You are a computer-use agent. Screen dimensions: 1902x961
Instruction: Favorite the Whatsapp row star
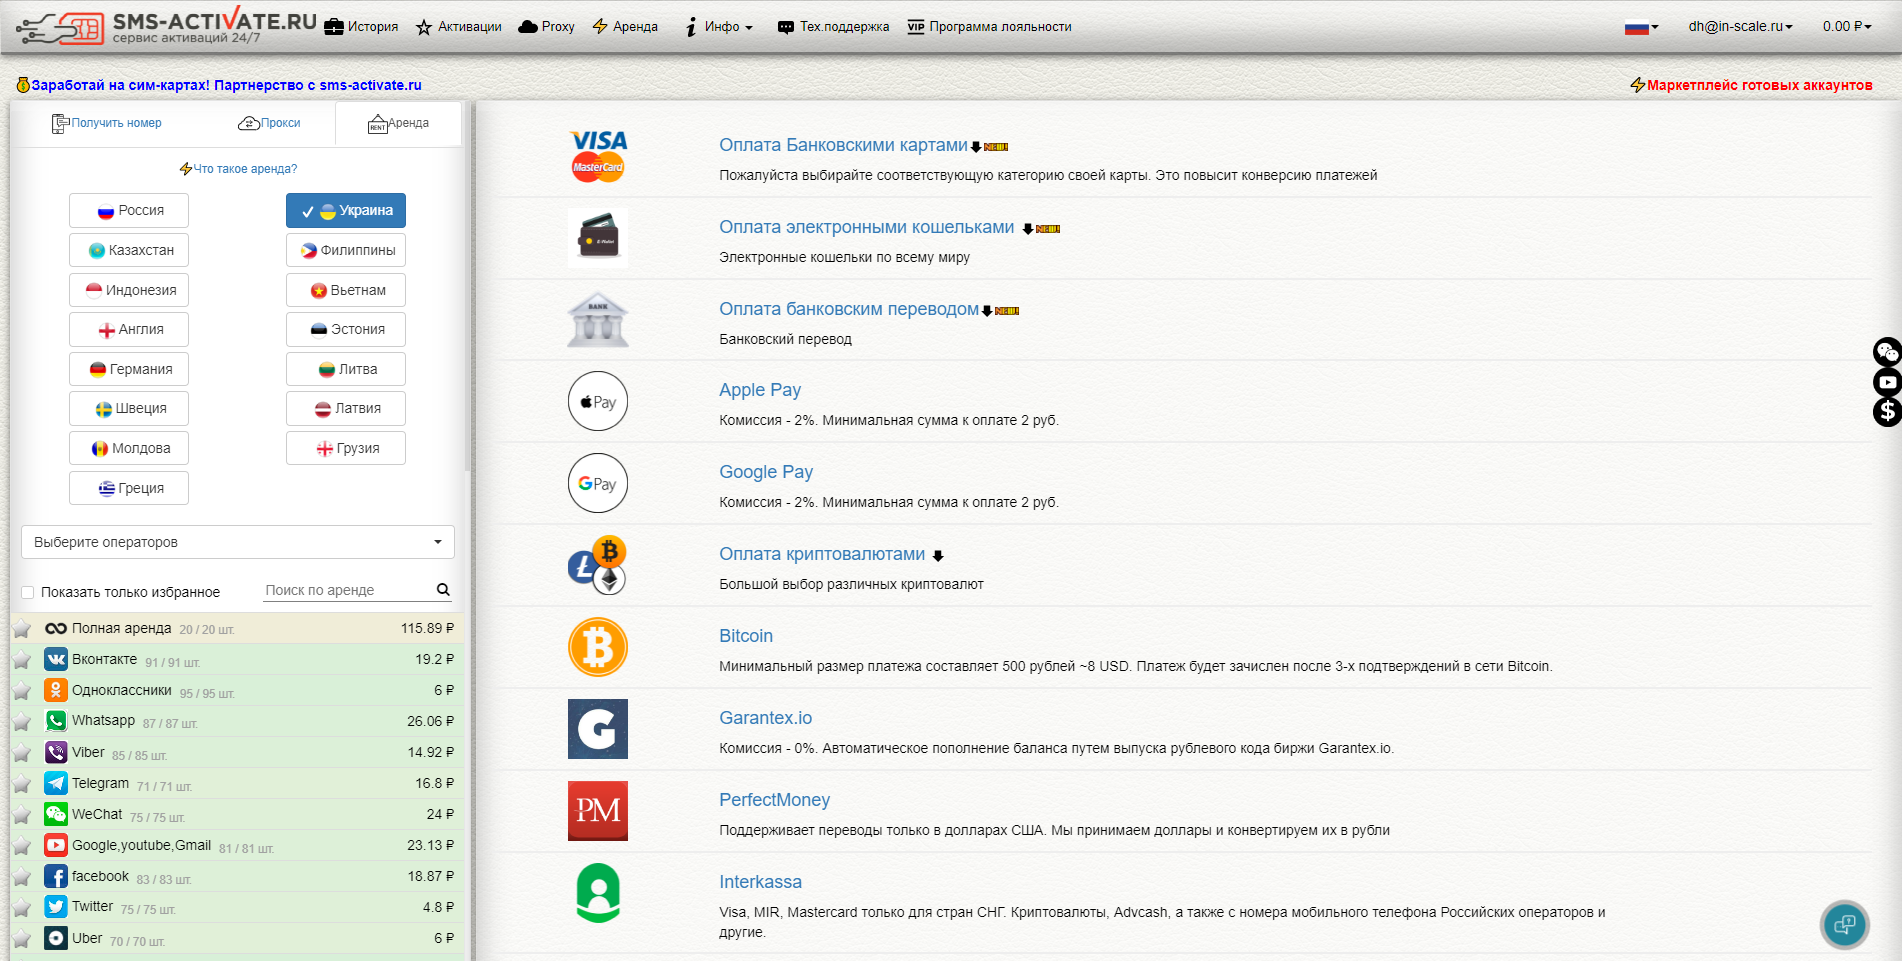pos(22,722)
